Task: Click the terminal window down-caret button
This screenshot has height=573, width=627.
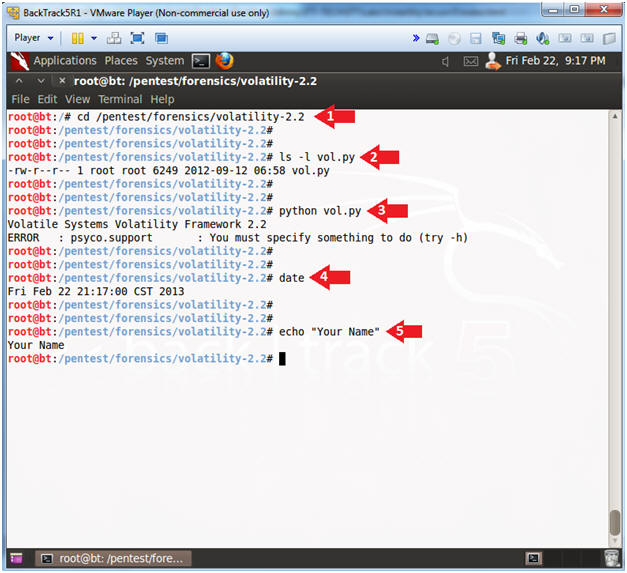Action: coord(41,81)
